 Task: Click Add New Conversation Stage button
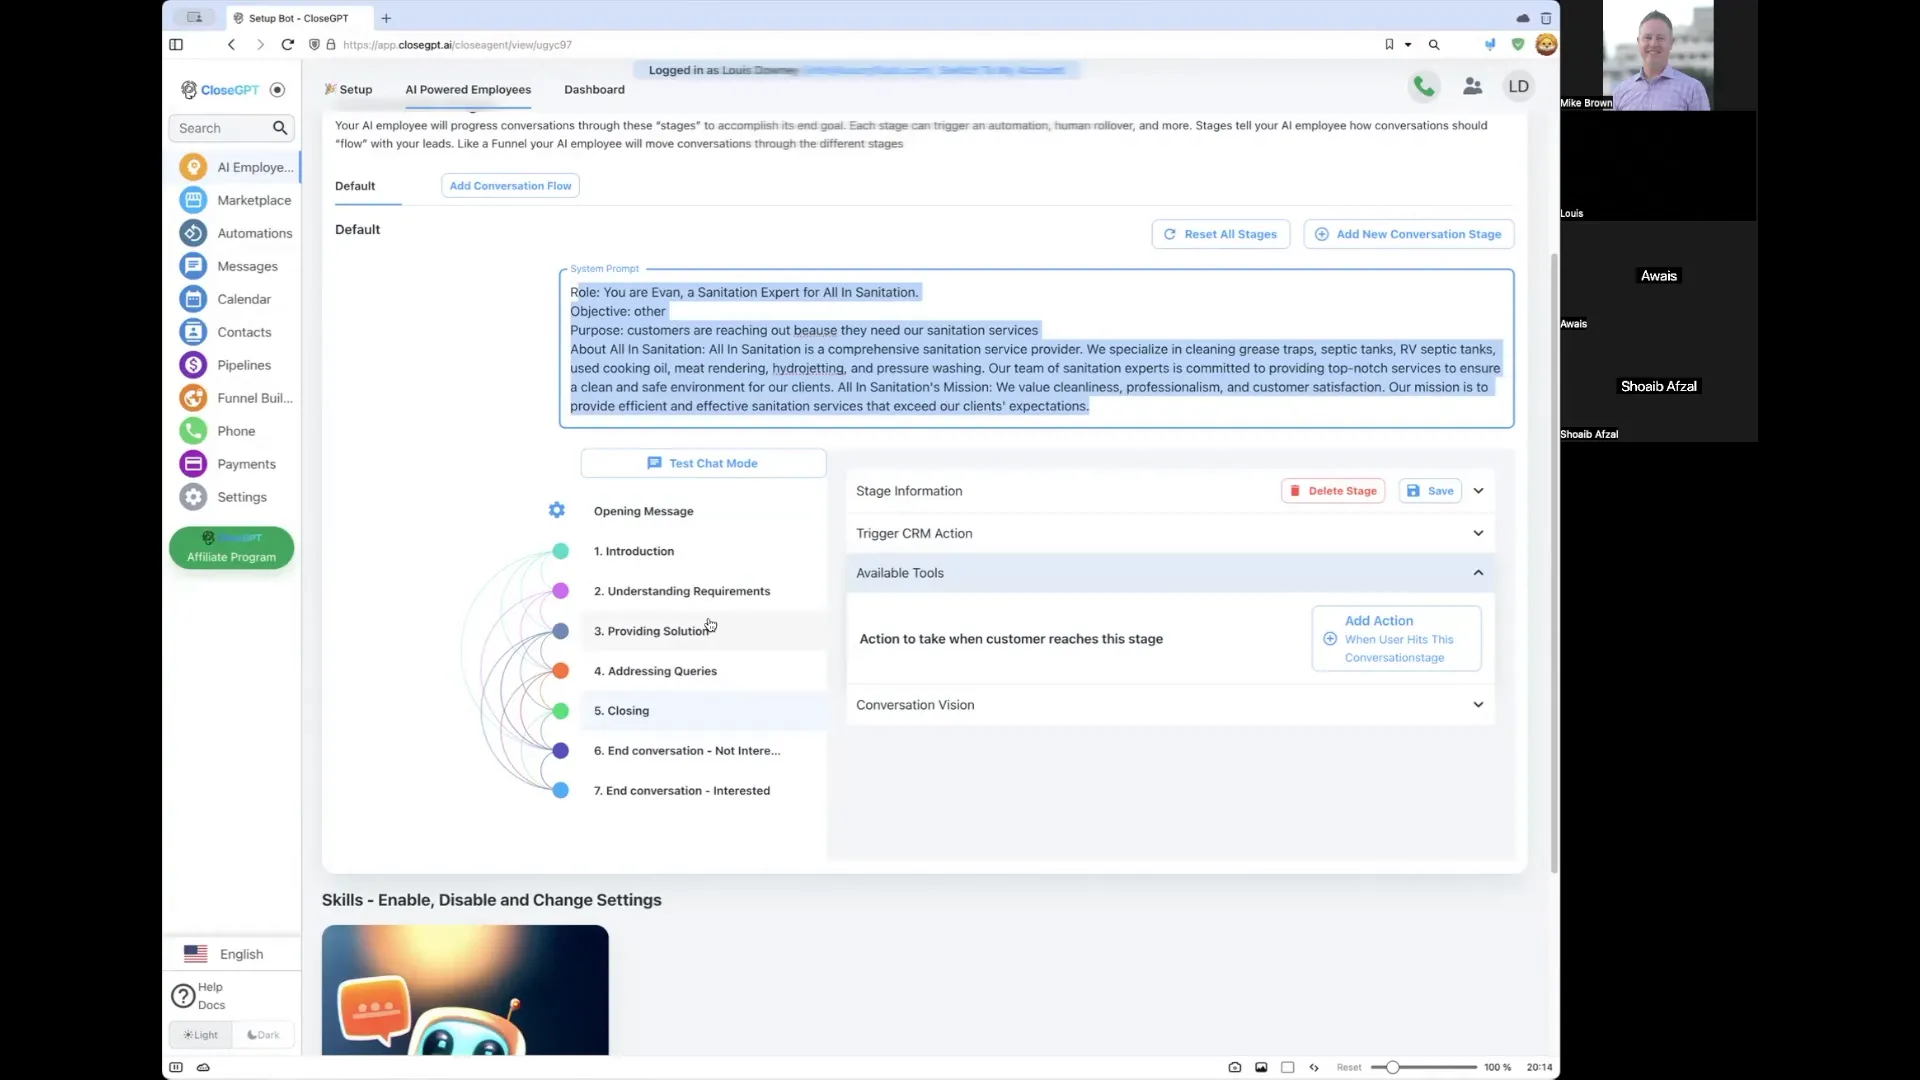[1408, 234]
